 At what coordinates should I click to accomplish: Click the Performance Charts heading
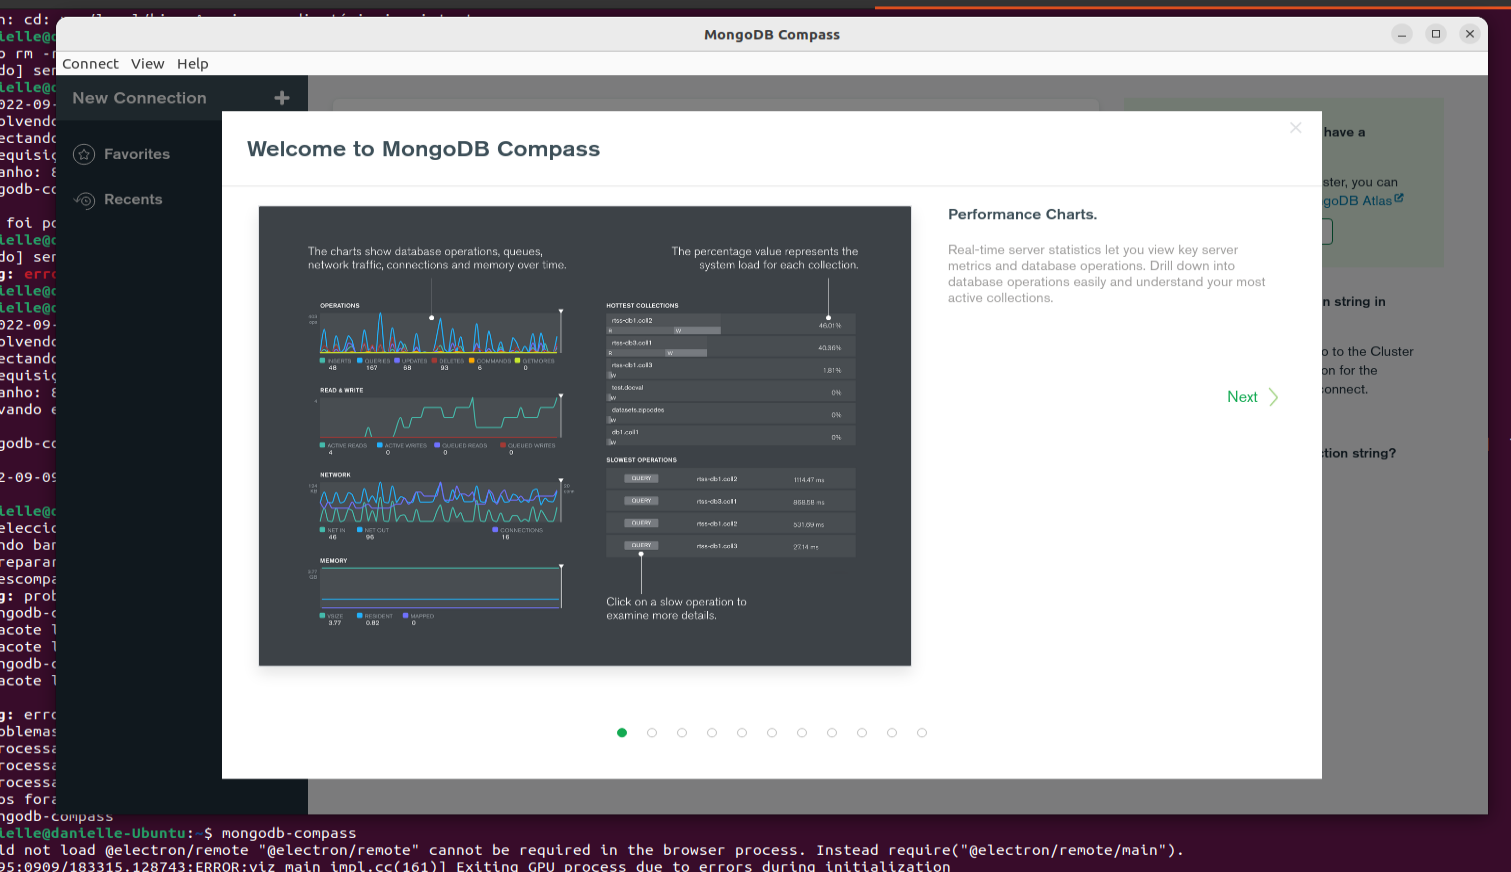click(x=1022, y=214)
